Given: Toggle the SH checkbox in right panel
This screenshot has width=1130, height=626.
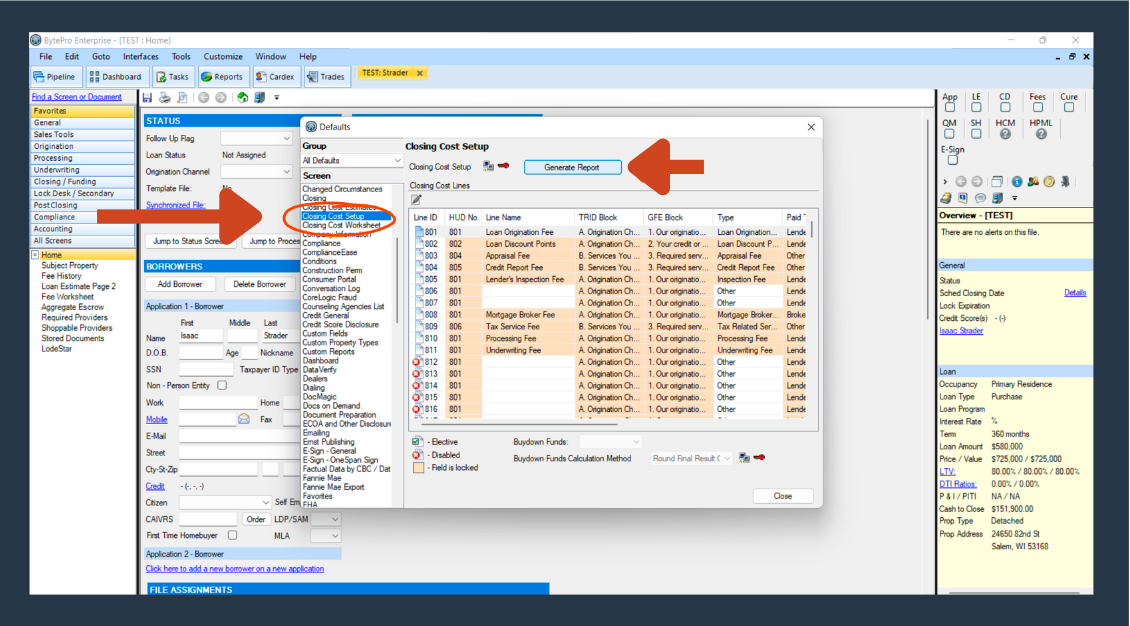Looking at the screenshot, I should pos(976,134).
